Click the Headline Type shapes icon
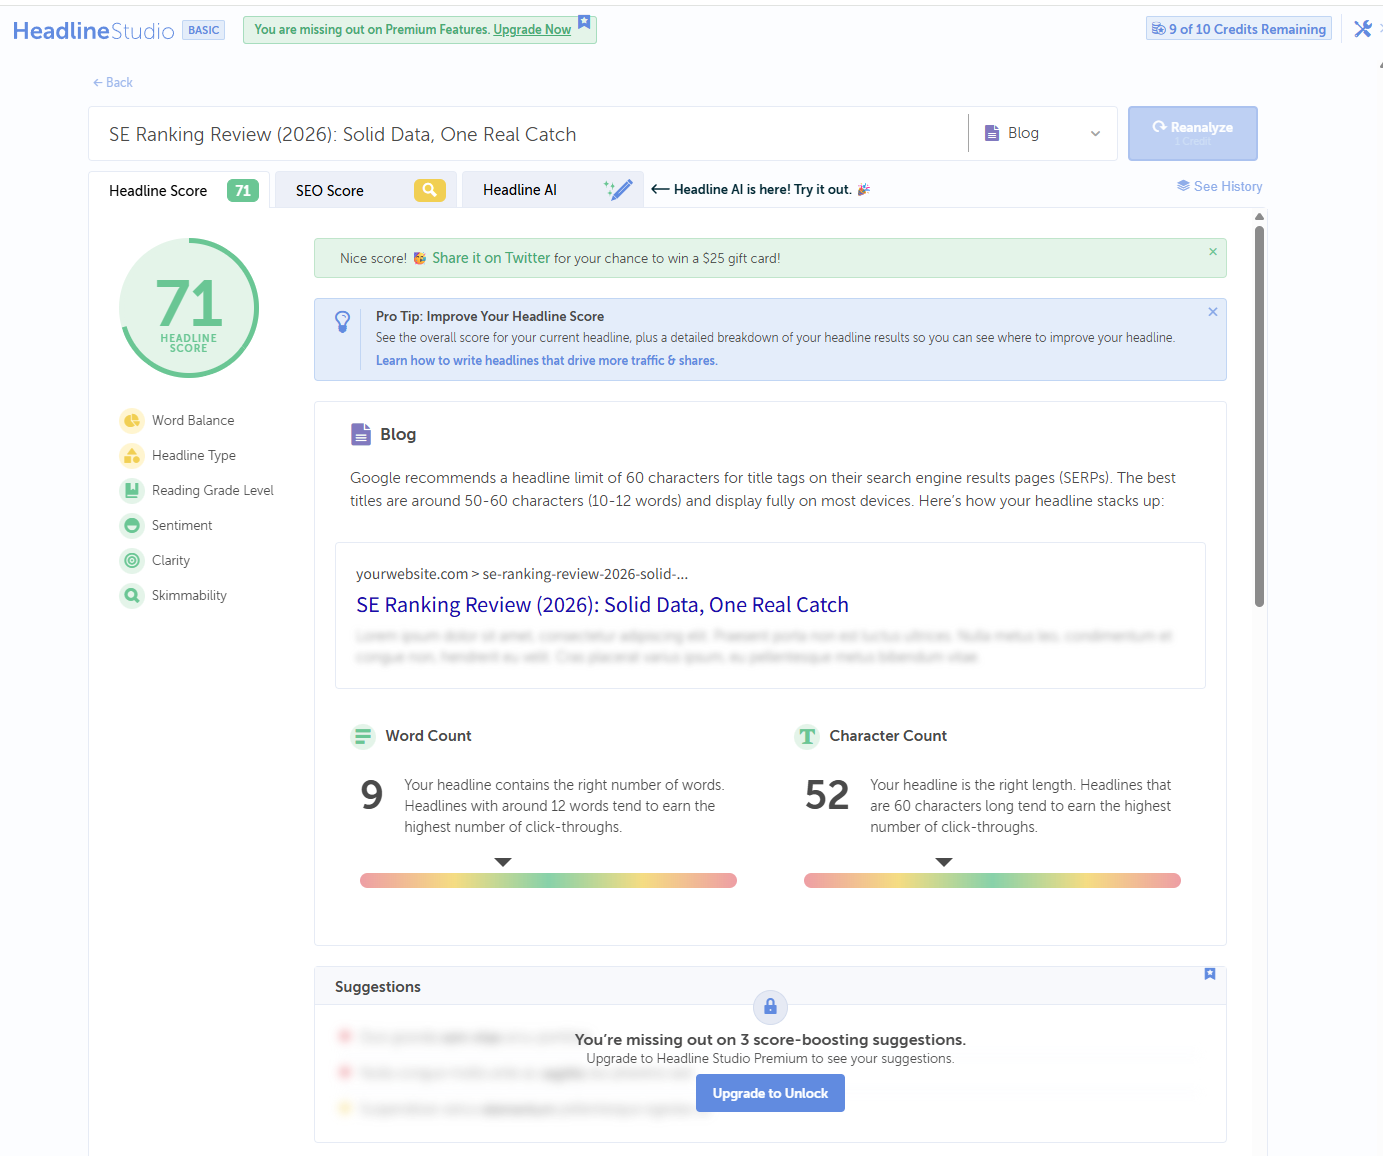The width and height of the screenshot is (1383, 1156). coord(132,456)
